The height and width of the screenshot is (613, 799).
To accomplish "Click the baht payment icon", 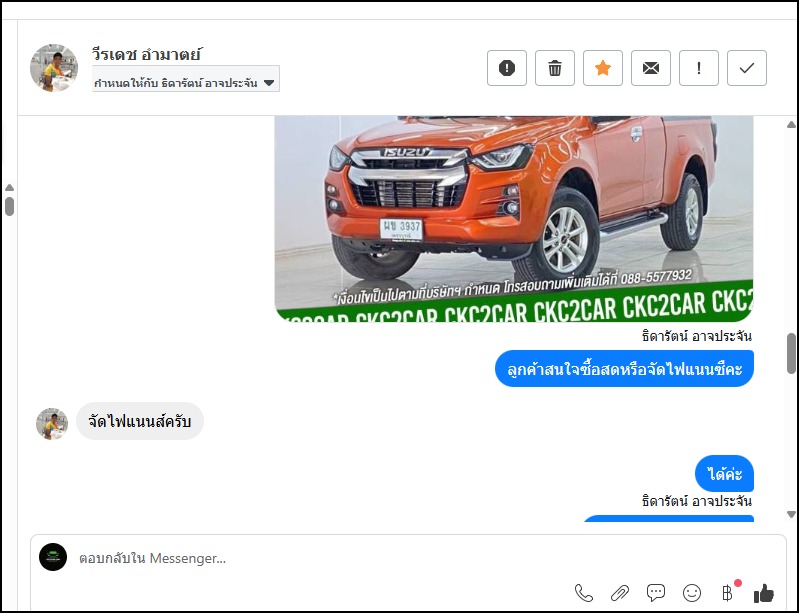I will [x=728, y=592].
